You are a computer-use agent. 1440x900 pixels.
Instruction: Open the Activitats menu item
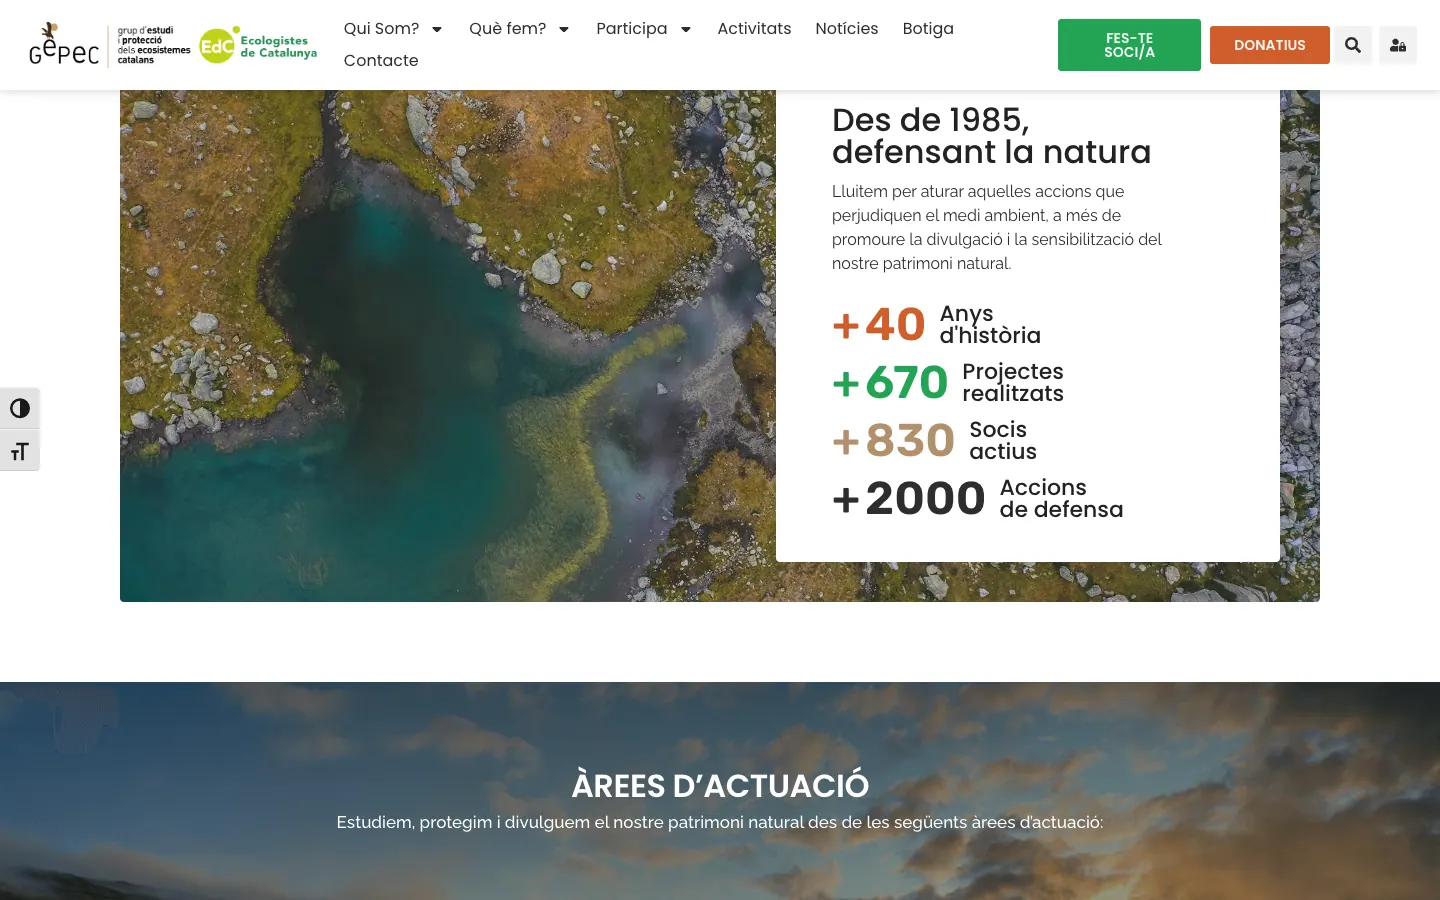(754, 29)
